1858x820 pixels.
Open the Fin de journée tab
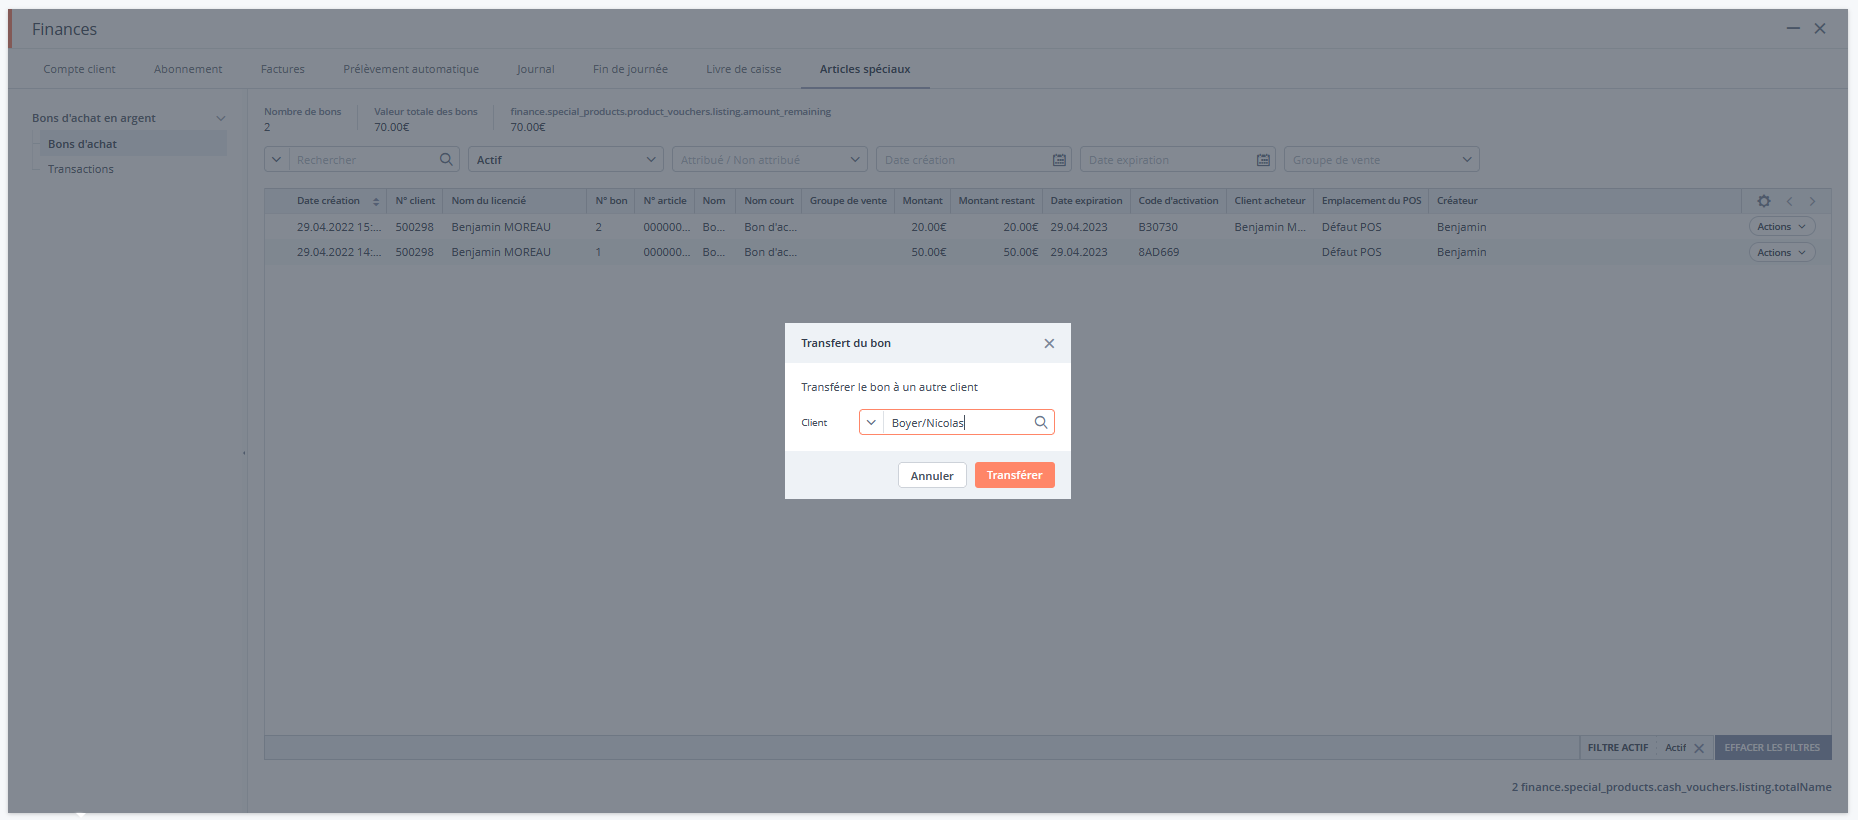pos(630,69)
